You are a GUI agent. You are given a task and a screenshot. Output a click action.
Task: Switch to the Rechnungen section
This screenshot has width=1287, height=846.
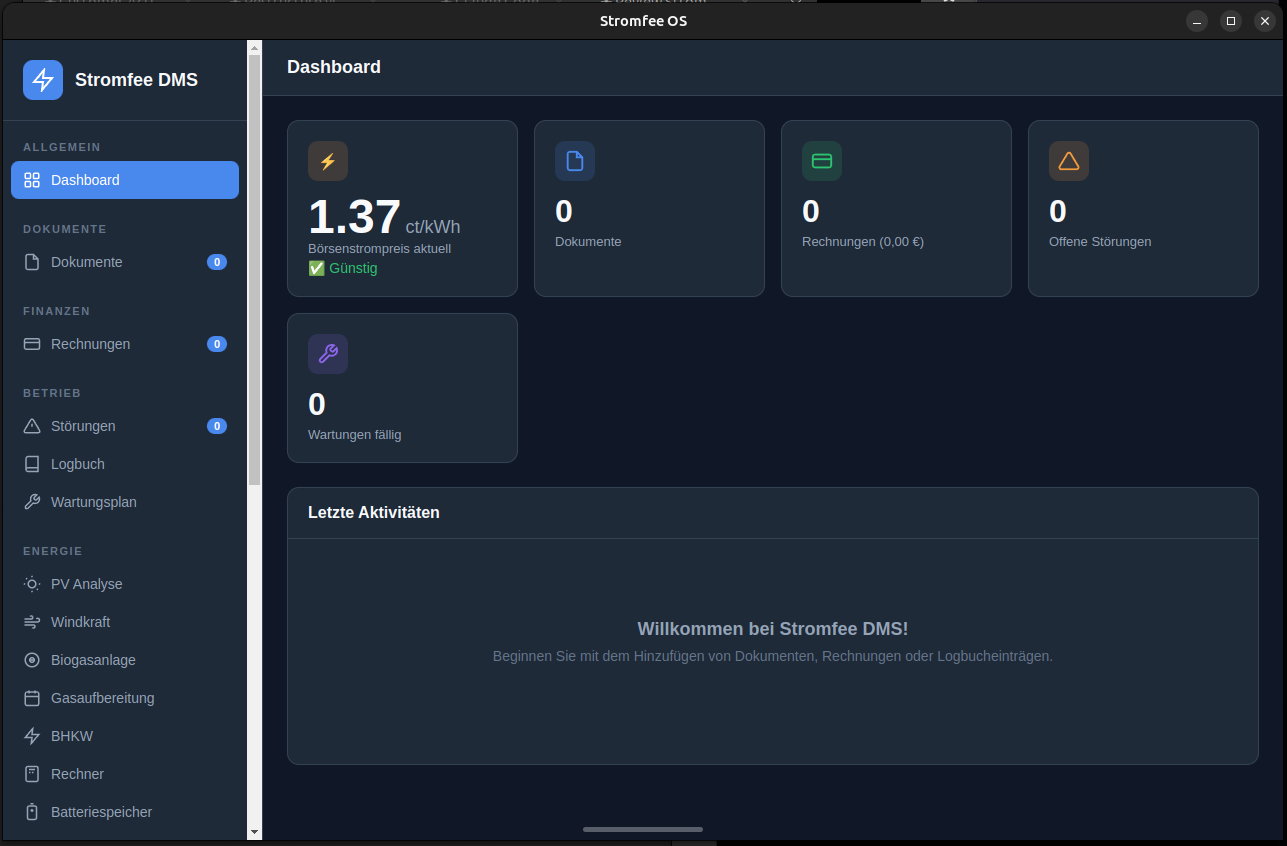[91, 344]
